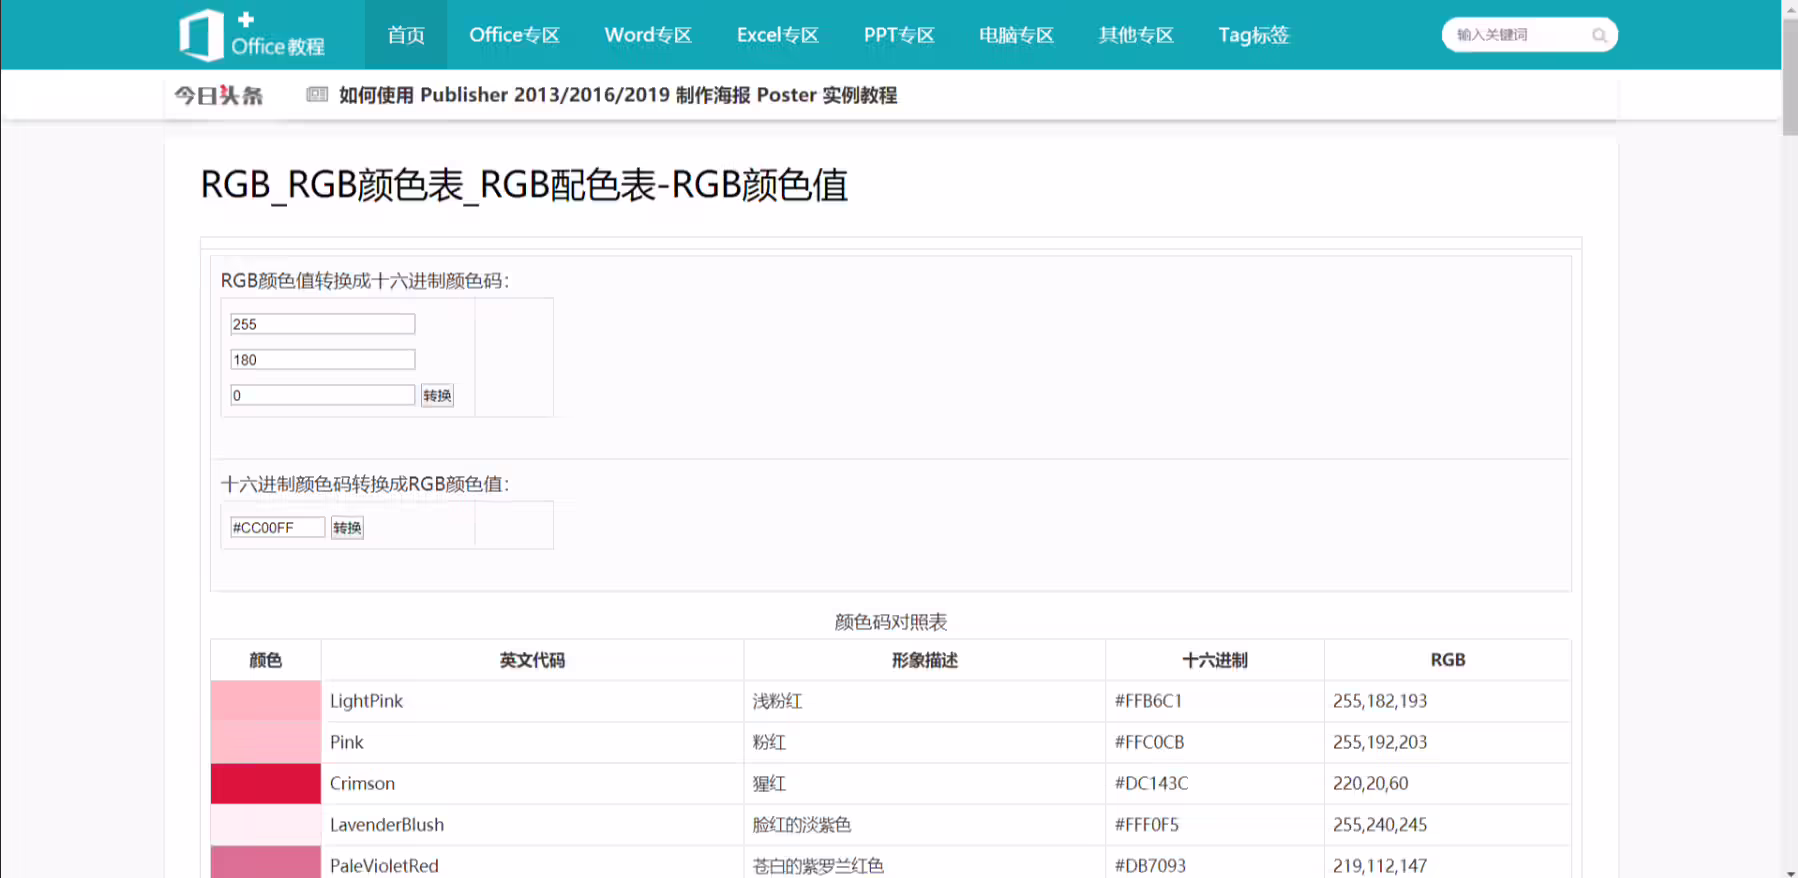Click the Office教程 site logo
Viewport: 1798px width, 878px height.
click(x=252, y=35)
